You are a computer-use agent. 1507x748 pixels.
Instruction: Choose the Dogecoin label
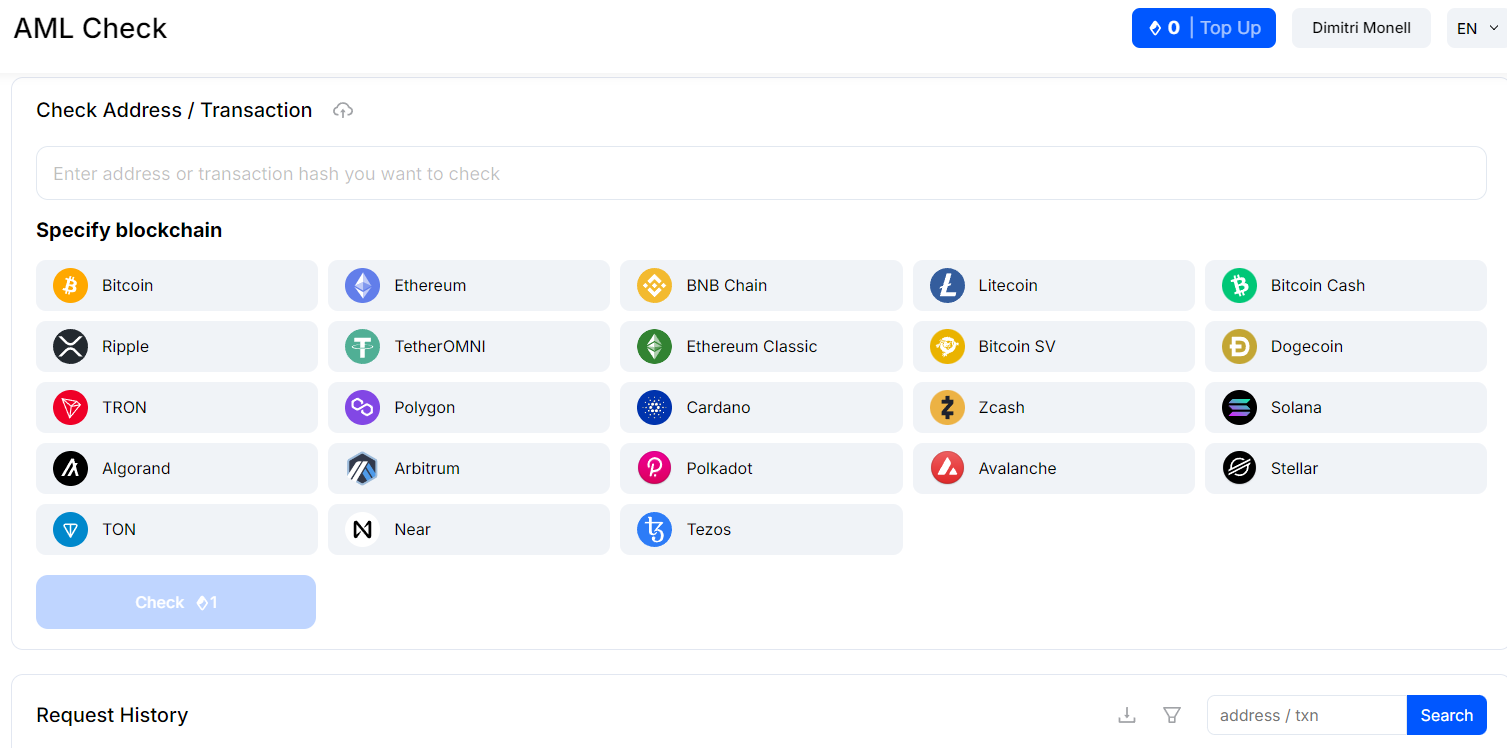(x=1307, y=347)
